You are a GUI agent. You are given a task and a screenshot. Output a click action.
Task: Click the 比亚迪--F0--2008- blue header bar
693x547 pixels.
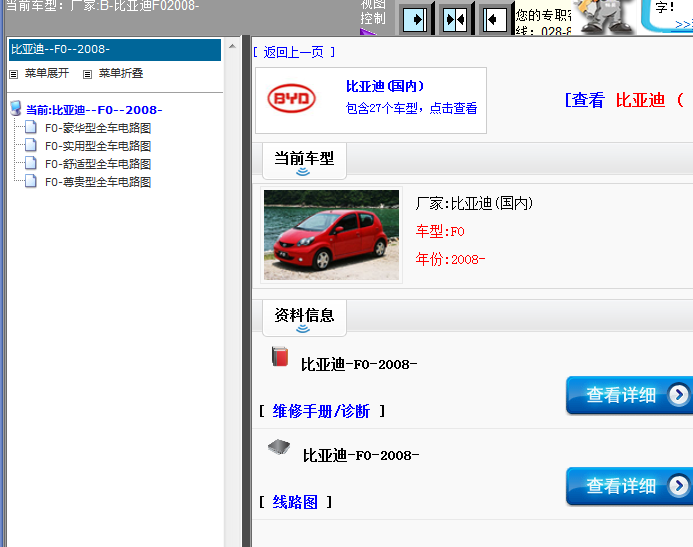coord(115,49)
